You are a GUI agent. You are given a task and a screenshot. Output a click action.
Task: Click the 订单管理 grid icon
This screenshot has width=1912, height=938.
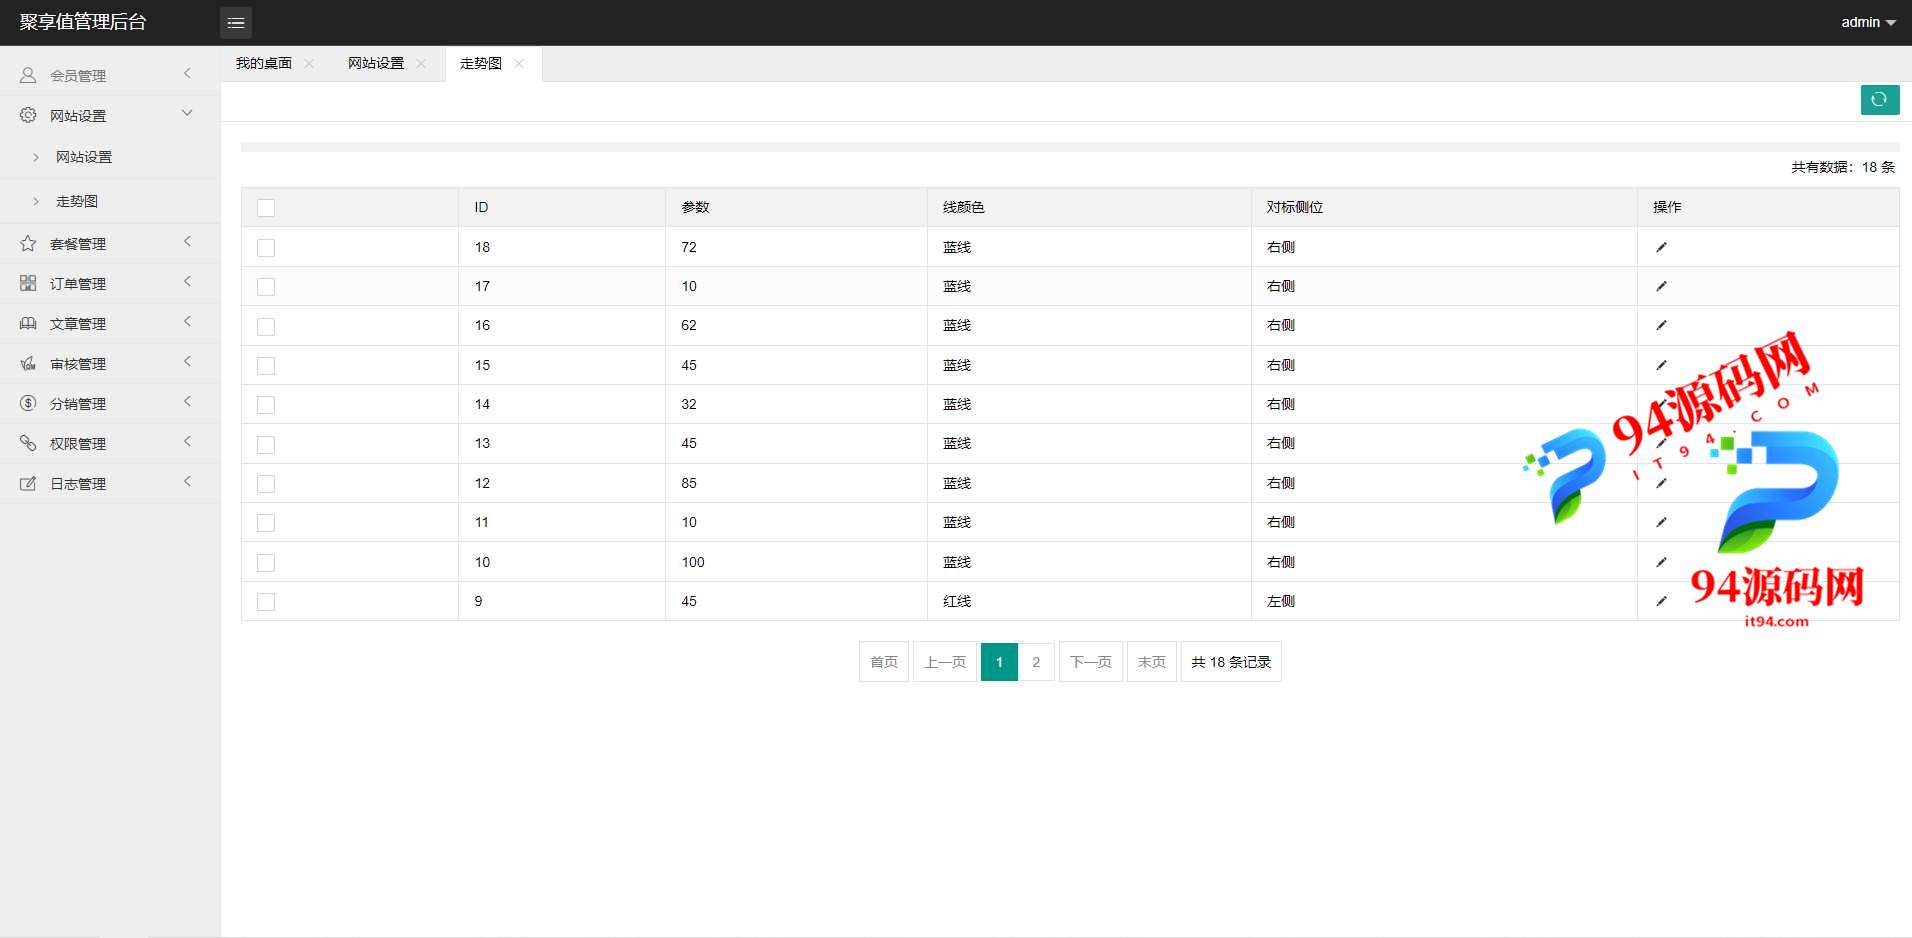[28, 283]
